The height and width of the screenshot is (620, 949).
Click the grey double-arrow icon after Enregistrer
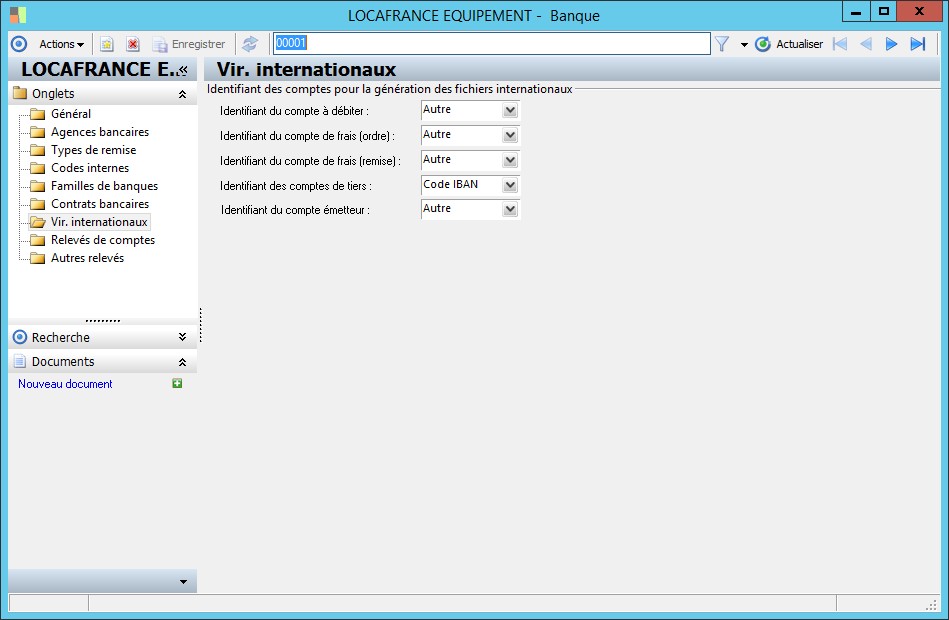coord(249,44)
